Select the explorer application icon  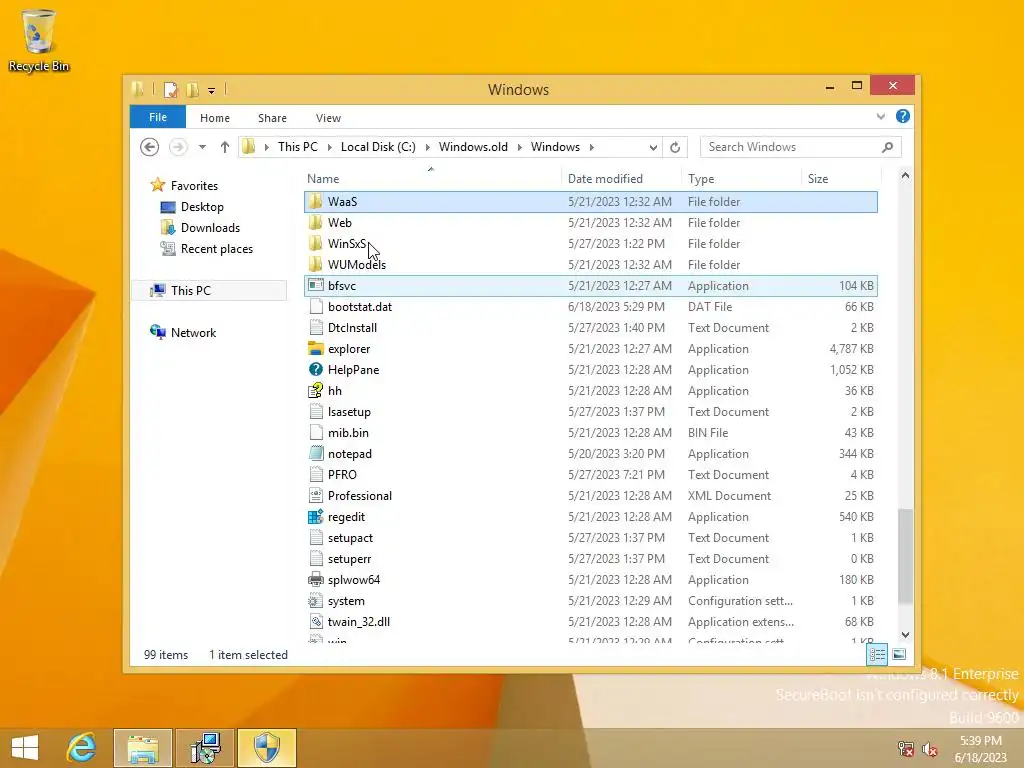tap(315, 349)
